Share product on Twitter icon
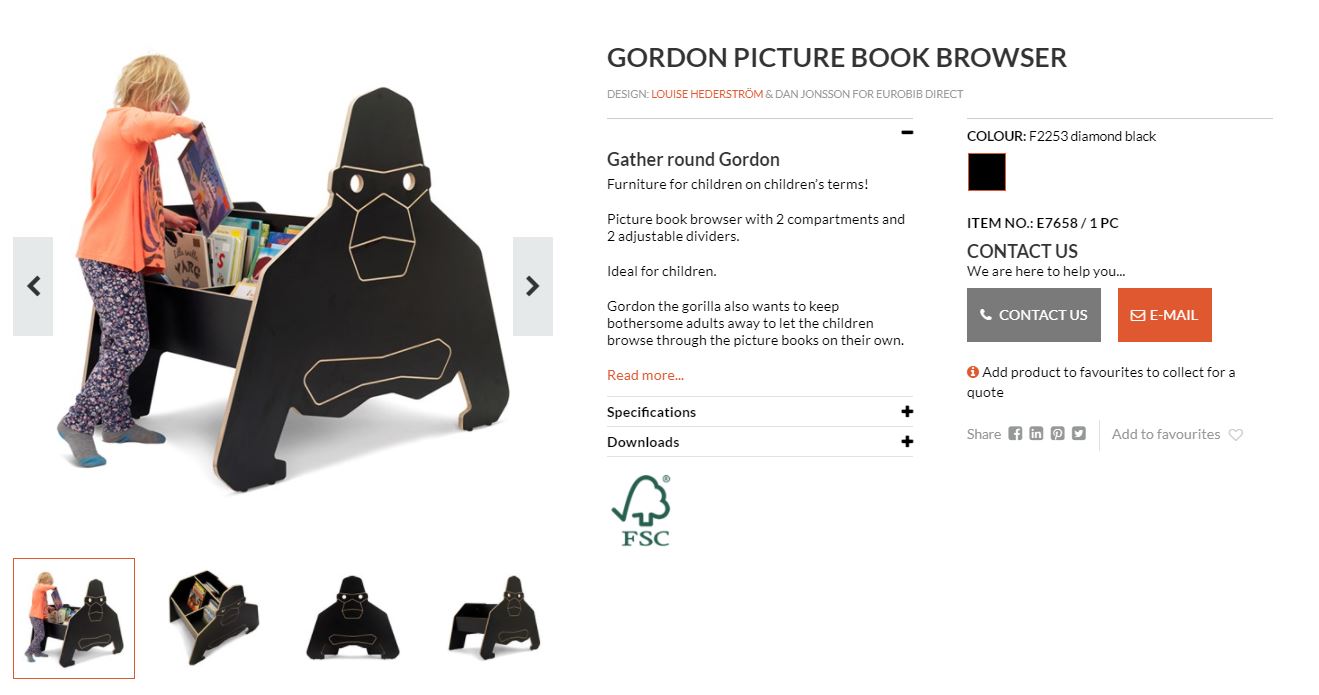This screenshot has width=1319, height=695. pos(1078,434)
